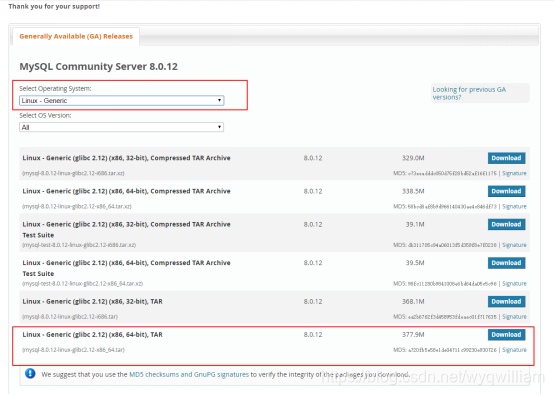Select filename mysql-test-8.0.12 x86_64.tar.xz text
Screen dimensions: 554x395
click(x=83, y=283)
